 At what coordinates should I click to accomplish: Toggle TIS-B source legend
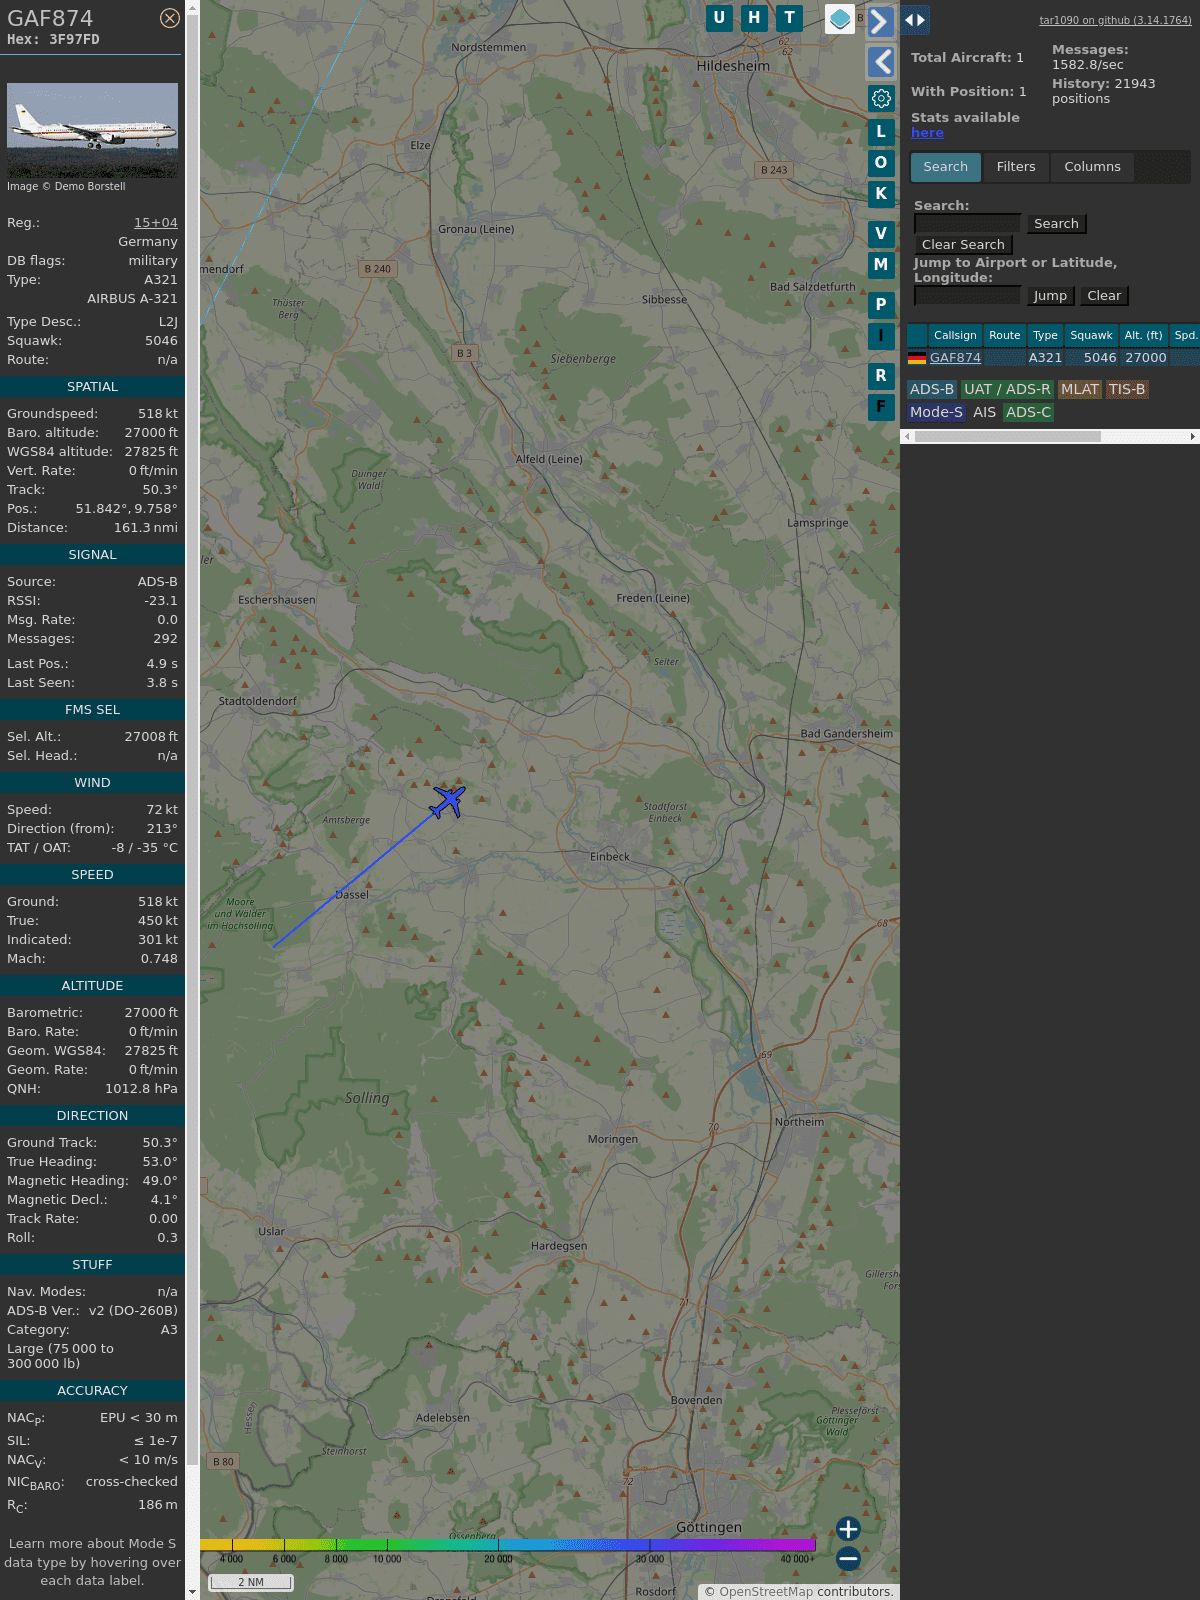coord(1127,390)
